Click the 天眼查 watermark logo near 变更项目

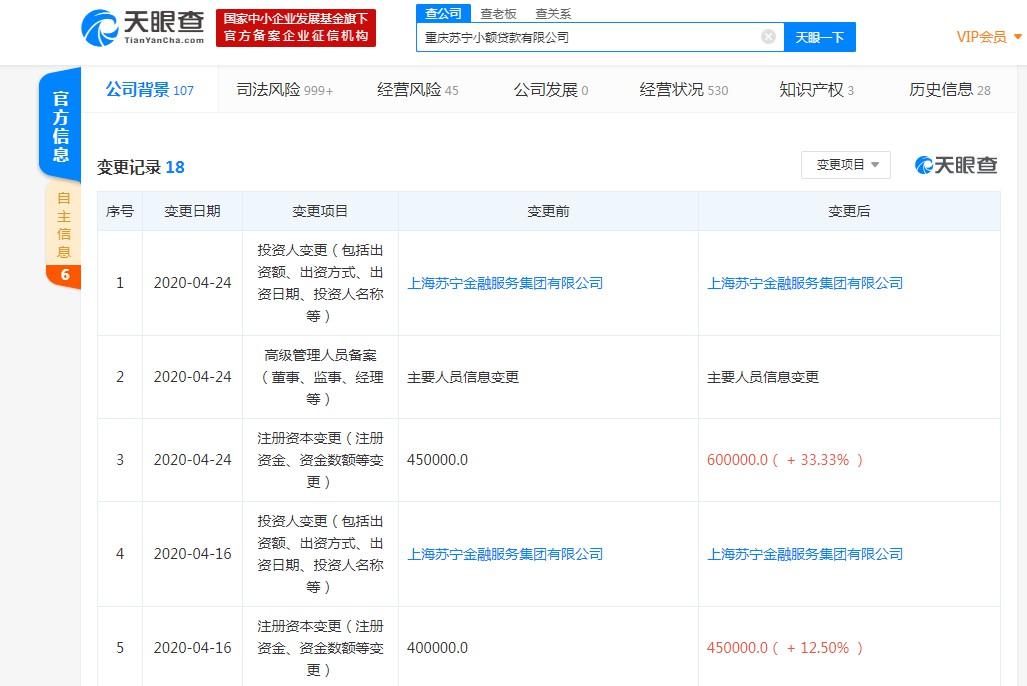point(954,166)
